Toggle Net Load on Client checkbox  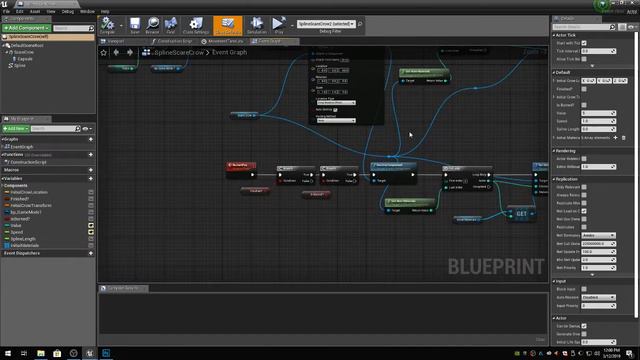click(x=584, y=211)
